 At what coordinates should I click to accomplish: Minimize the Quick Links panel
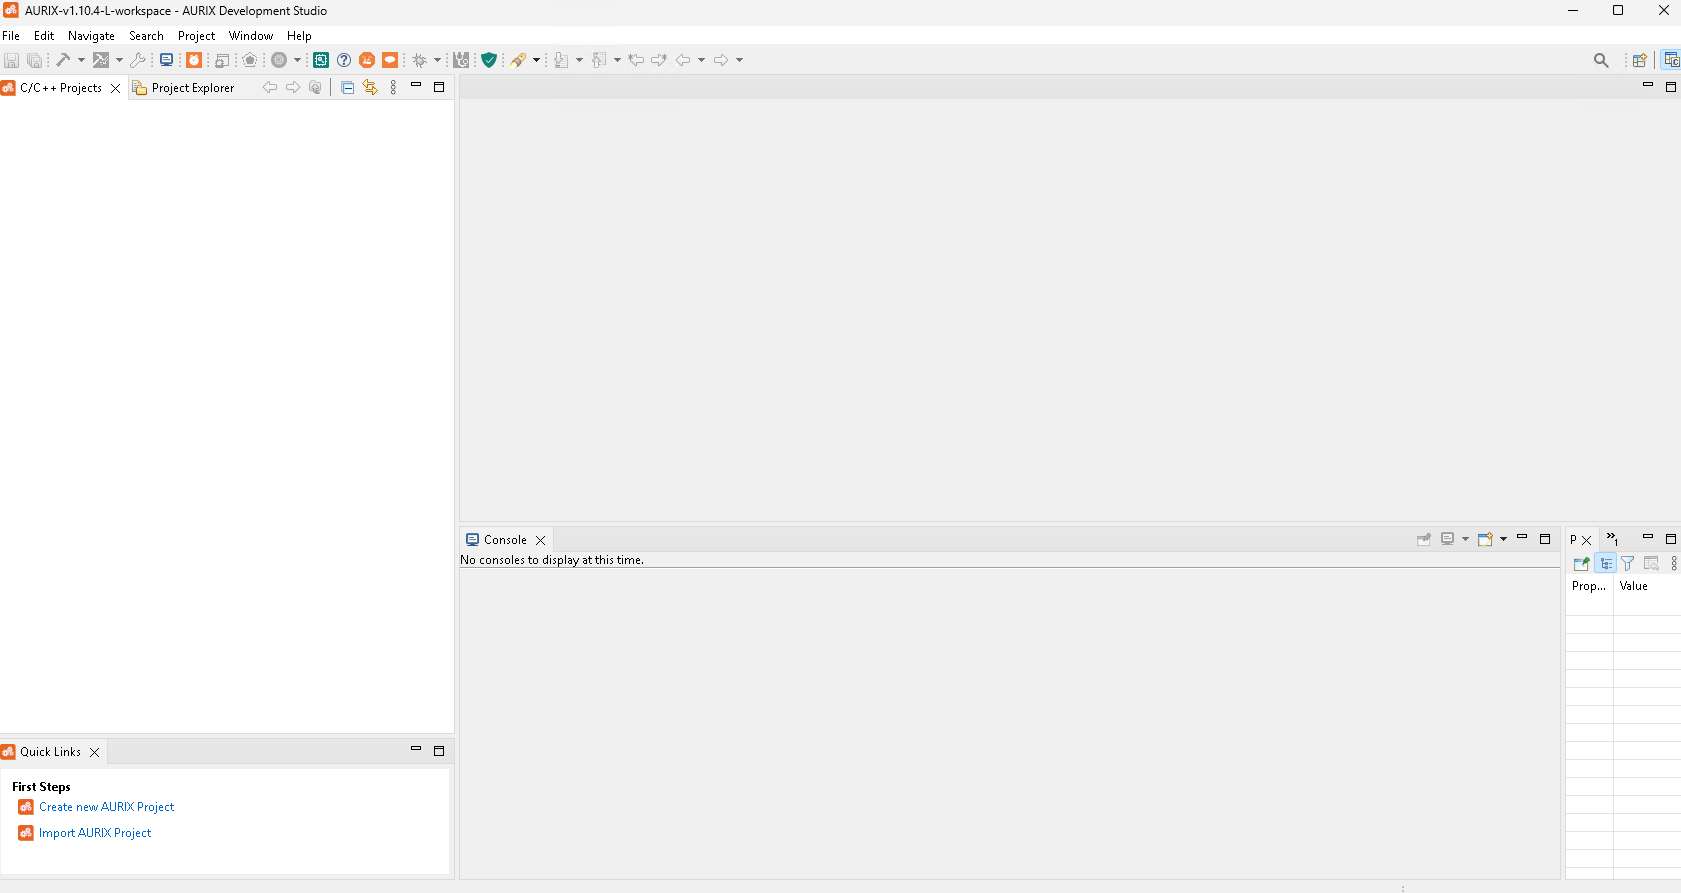coord(416,749)
